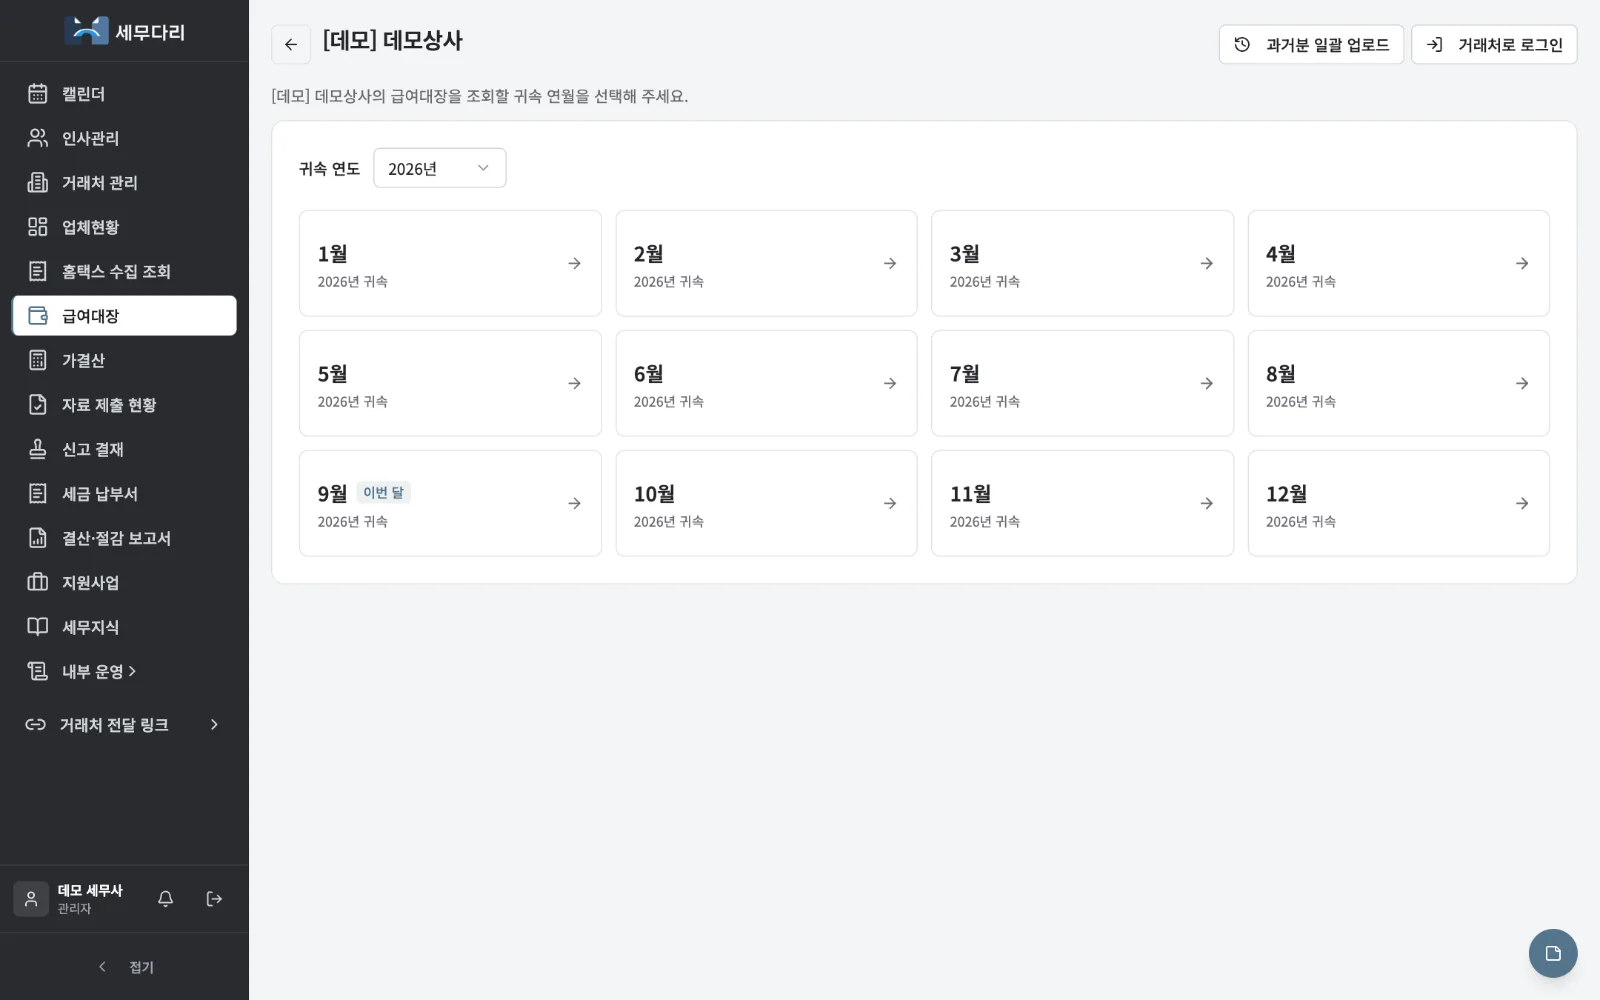Expand the 거래처 전달 링크 section

coord(124,724)
